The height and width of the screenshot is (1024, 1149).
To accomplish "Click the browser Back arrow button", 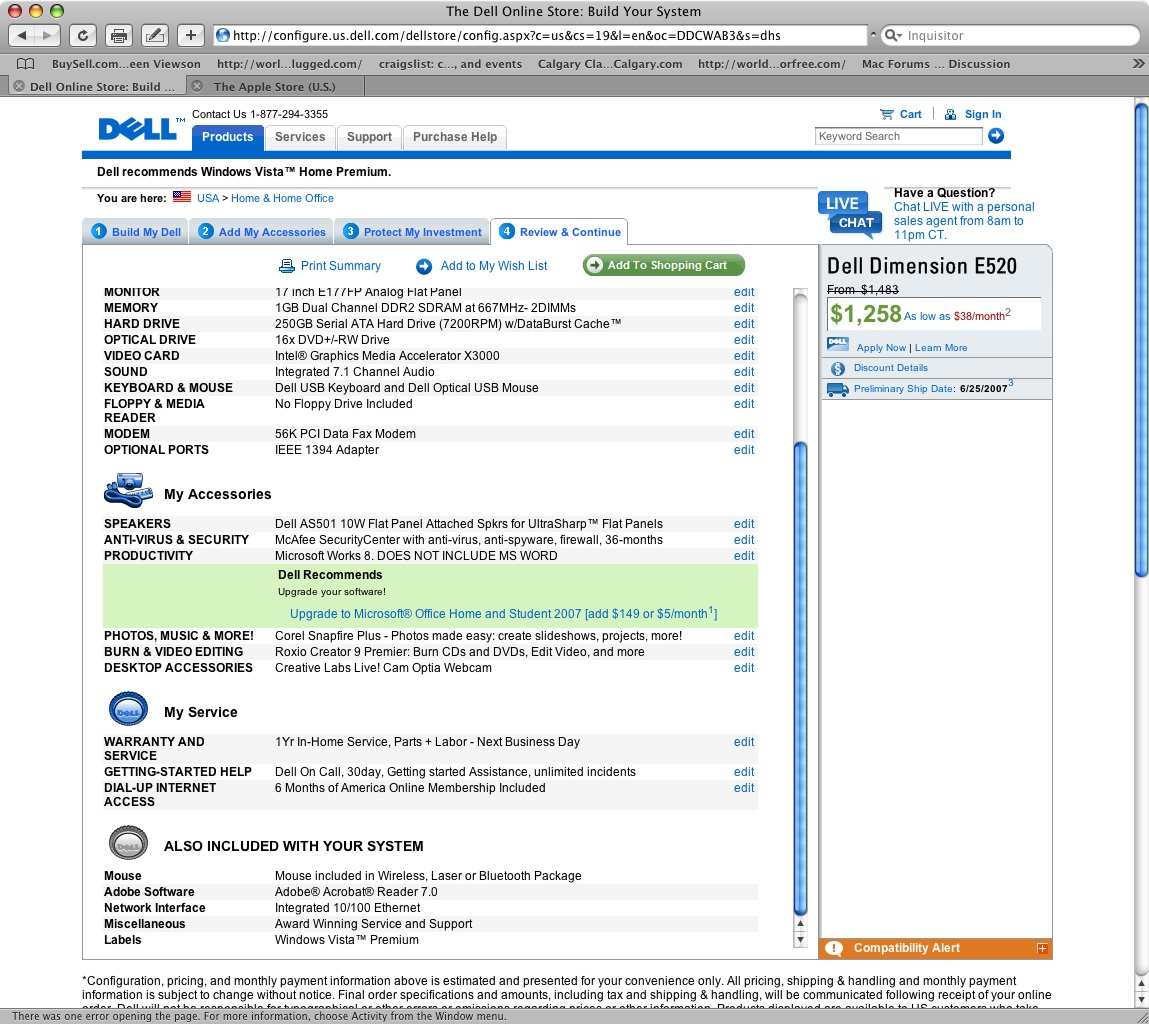I will [21, 34].
